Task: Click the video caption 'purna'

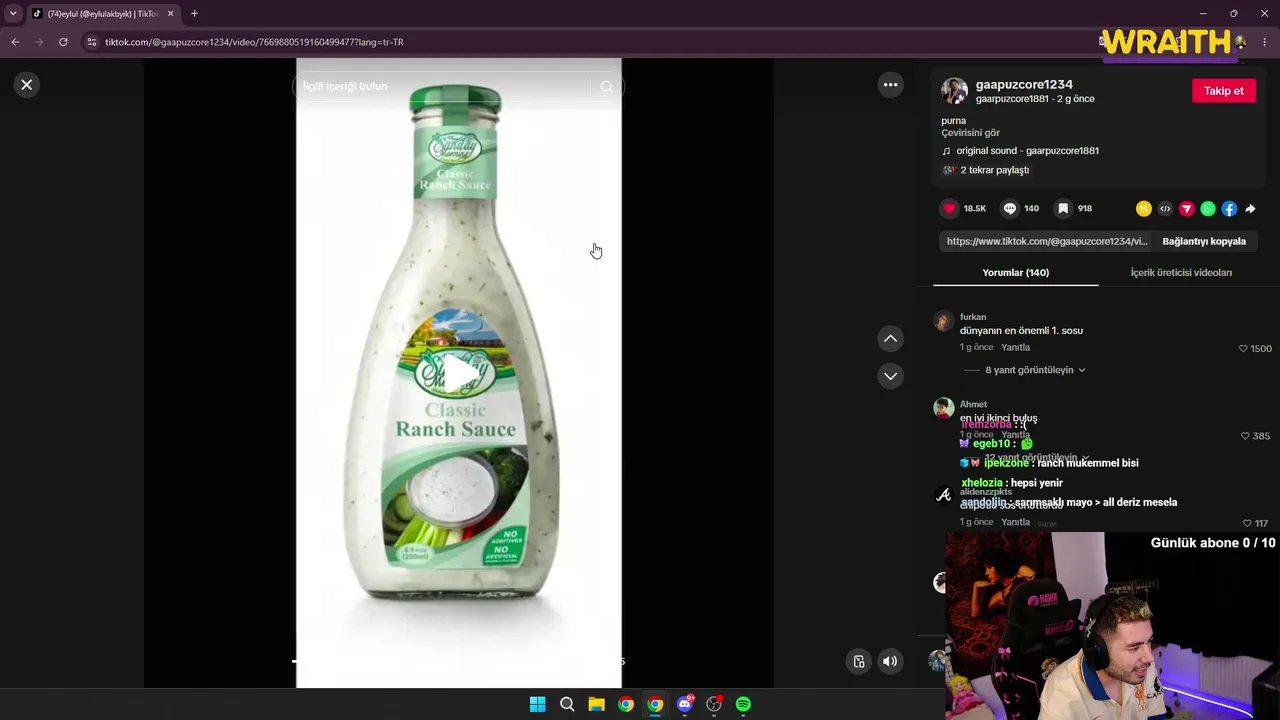Action: 953,121
